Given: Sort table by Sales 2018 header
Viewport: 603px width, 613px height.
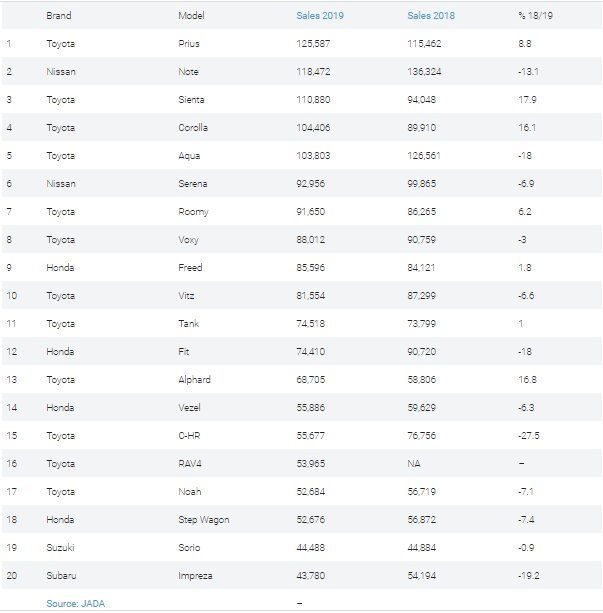Looking at the screenshot, I should 431,16.
